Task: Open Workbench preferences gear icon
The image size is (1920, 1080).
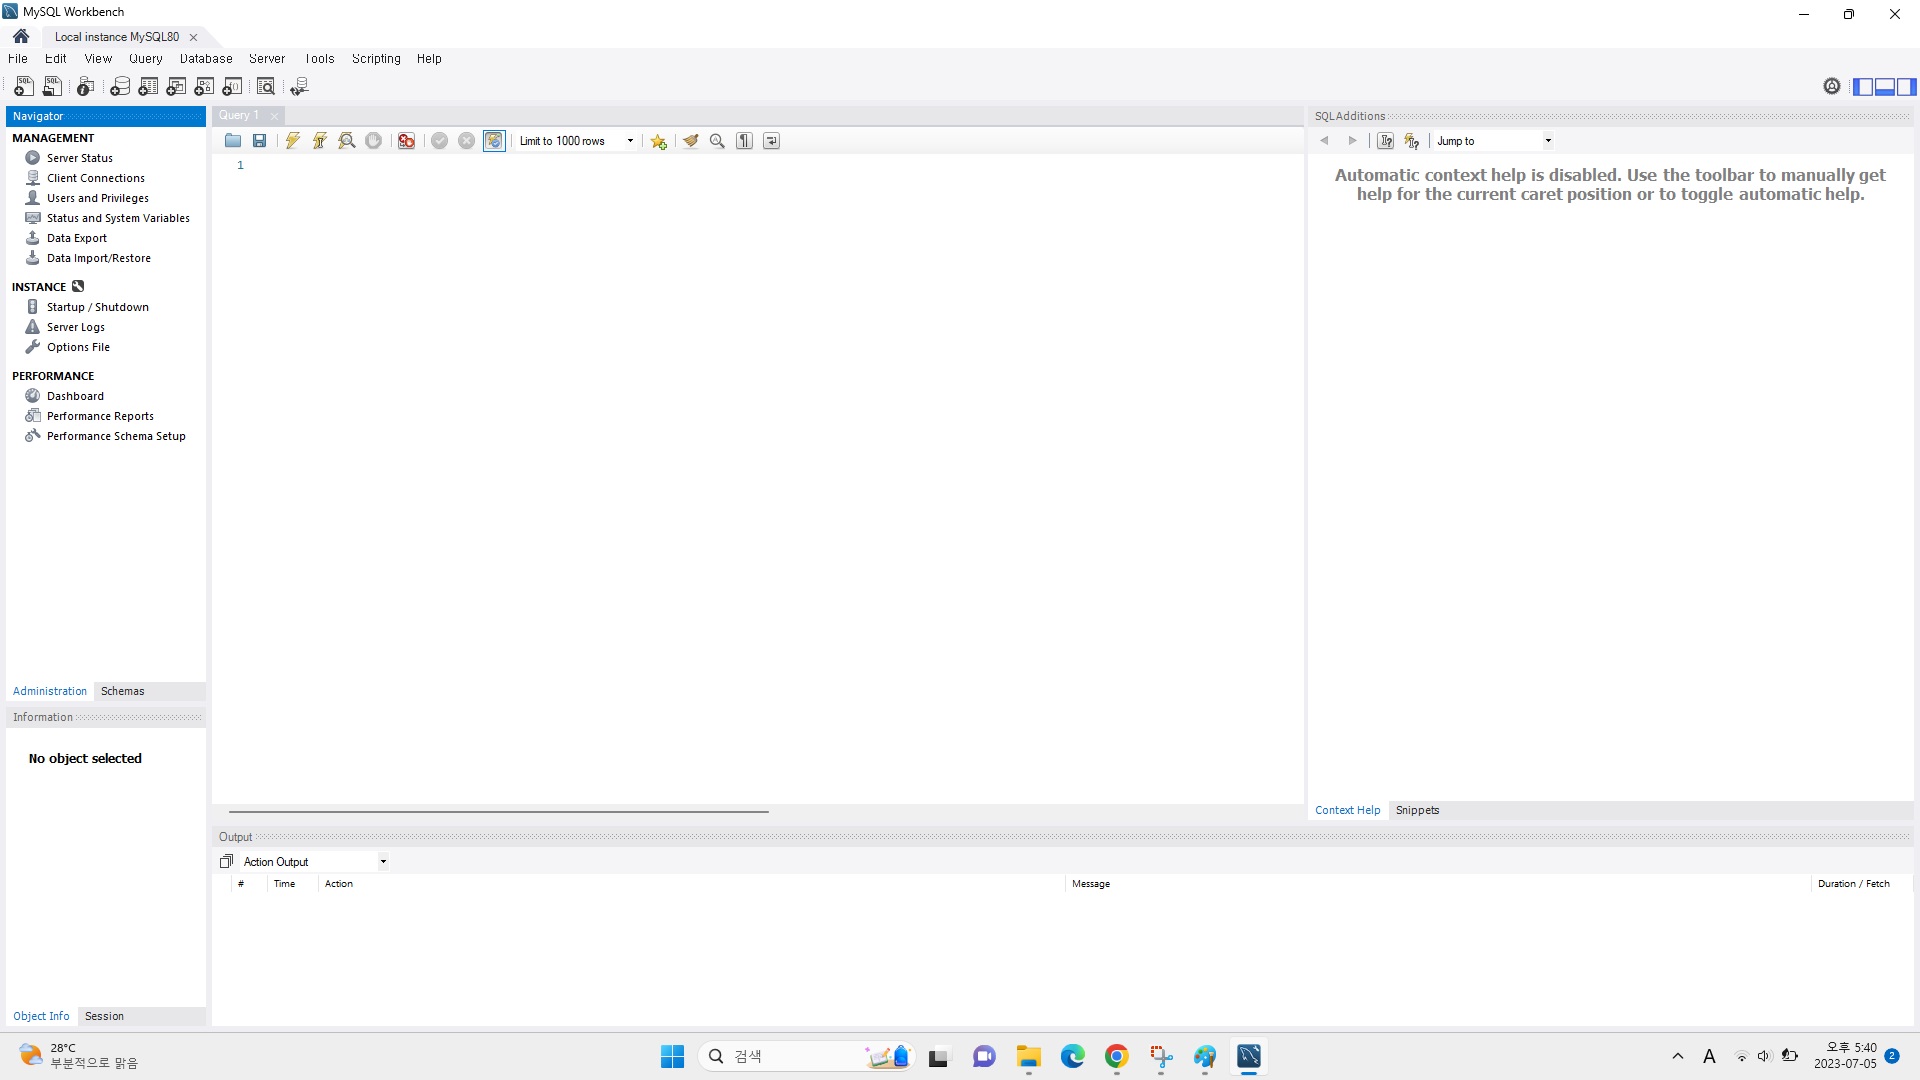Action: (x=1832, y=87)
